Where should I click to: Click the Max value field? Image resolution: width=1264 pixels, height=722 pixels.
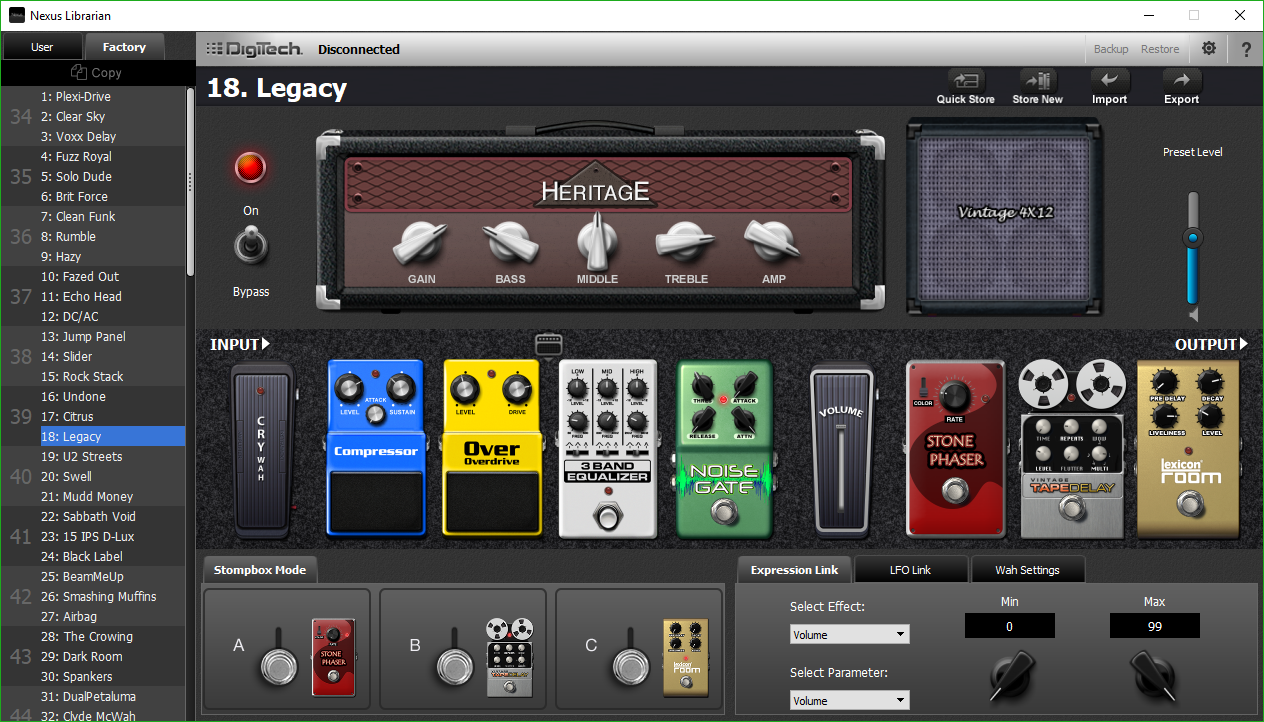point(1154,626)
